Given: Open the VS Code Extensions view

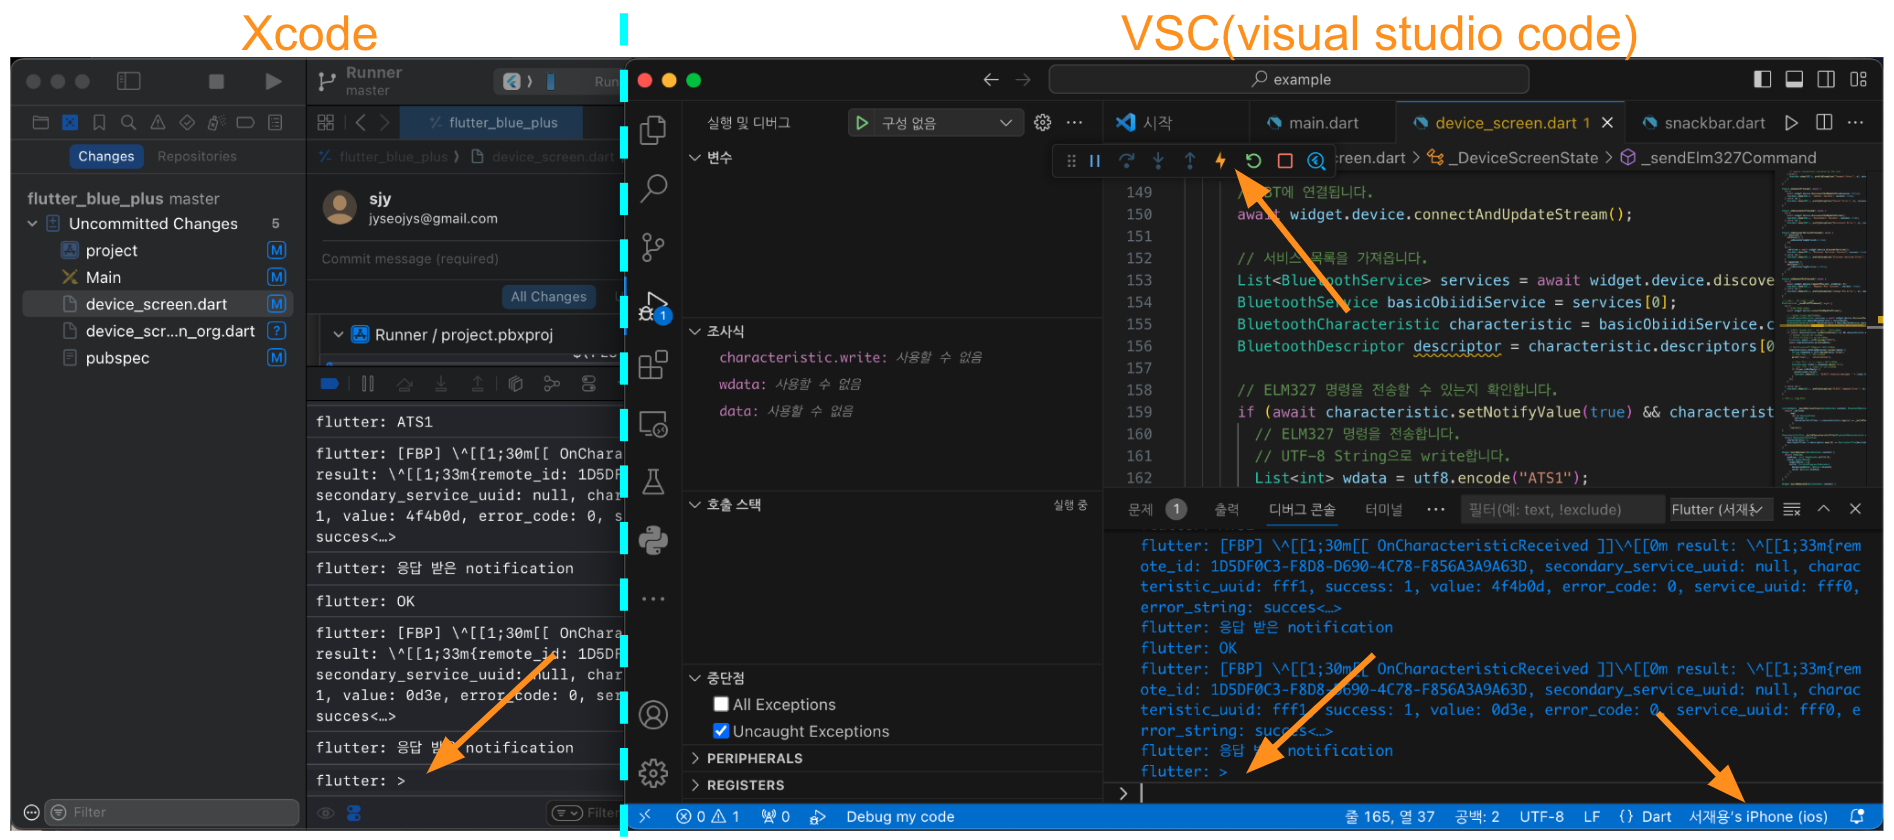Looking at the screenshot, I should (653, 365).
